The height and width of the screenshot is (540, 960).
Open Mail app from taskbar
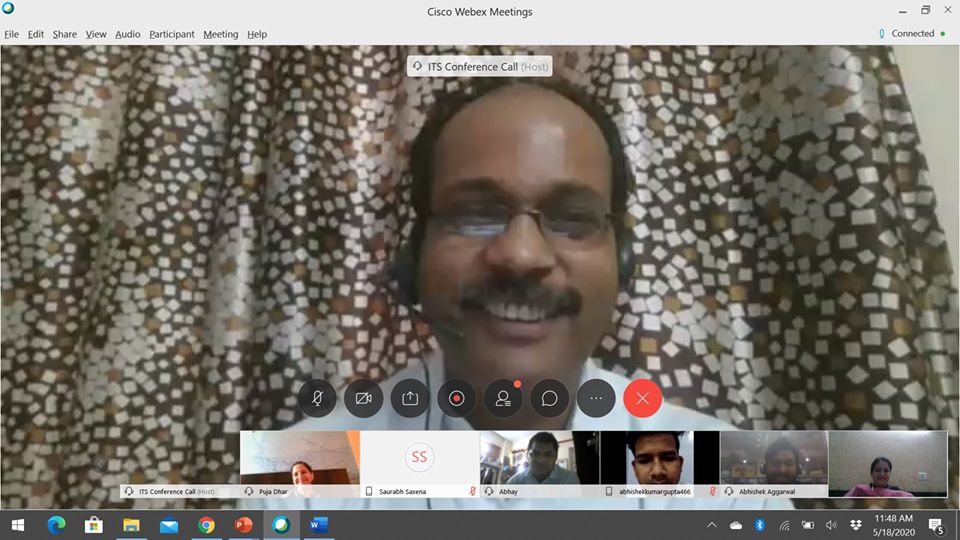click(x=168, y=525)
